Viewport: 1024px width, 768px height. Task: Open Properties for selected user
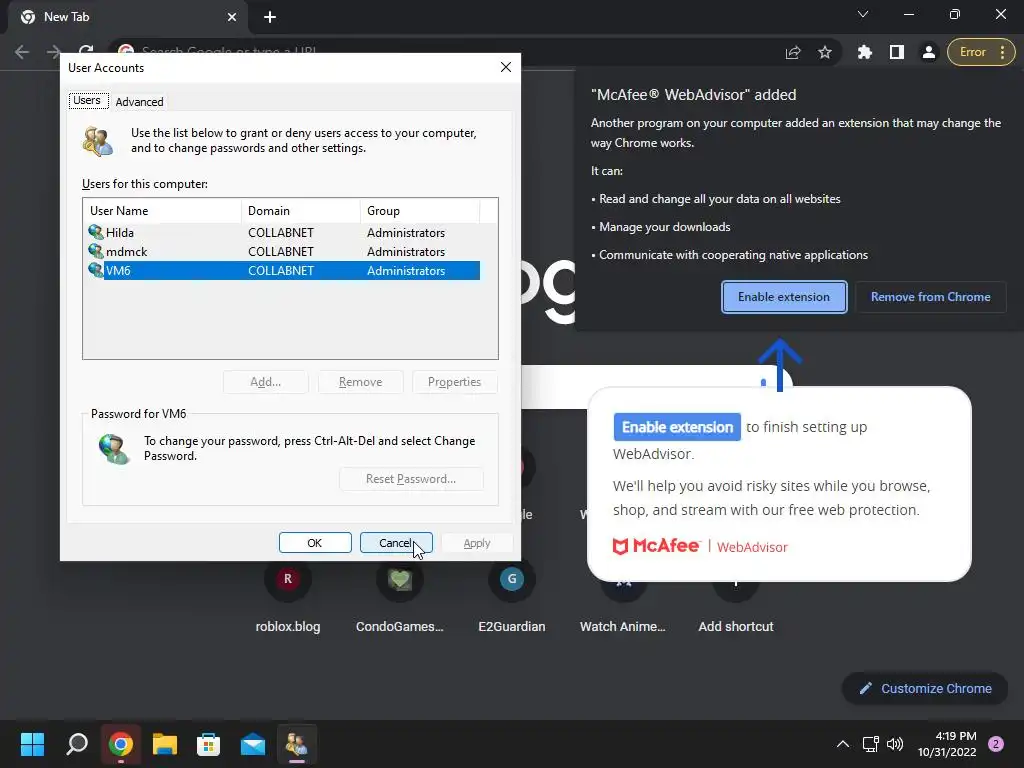pyautogui.click(x=455, y=382)
